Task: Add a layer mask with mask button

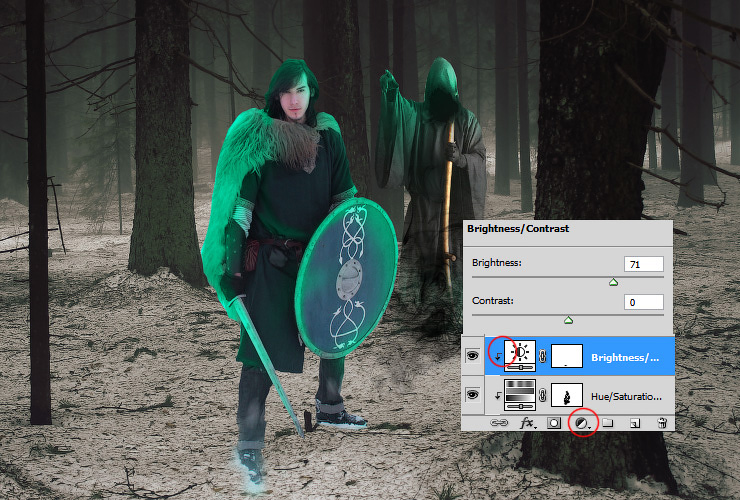Action: pos(554,423)
